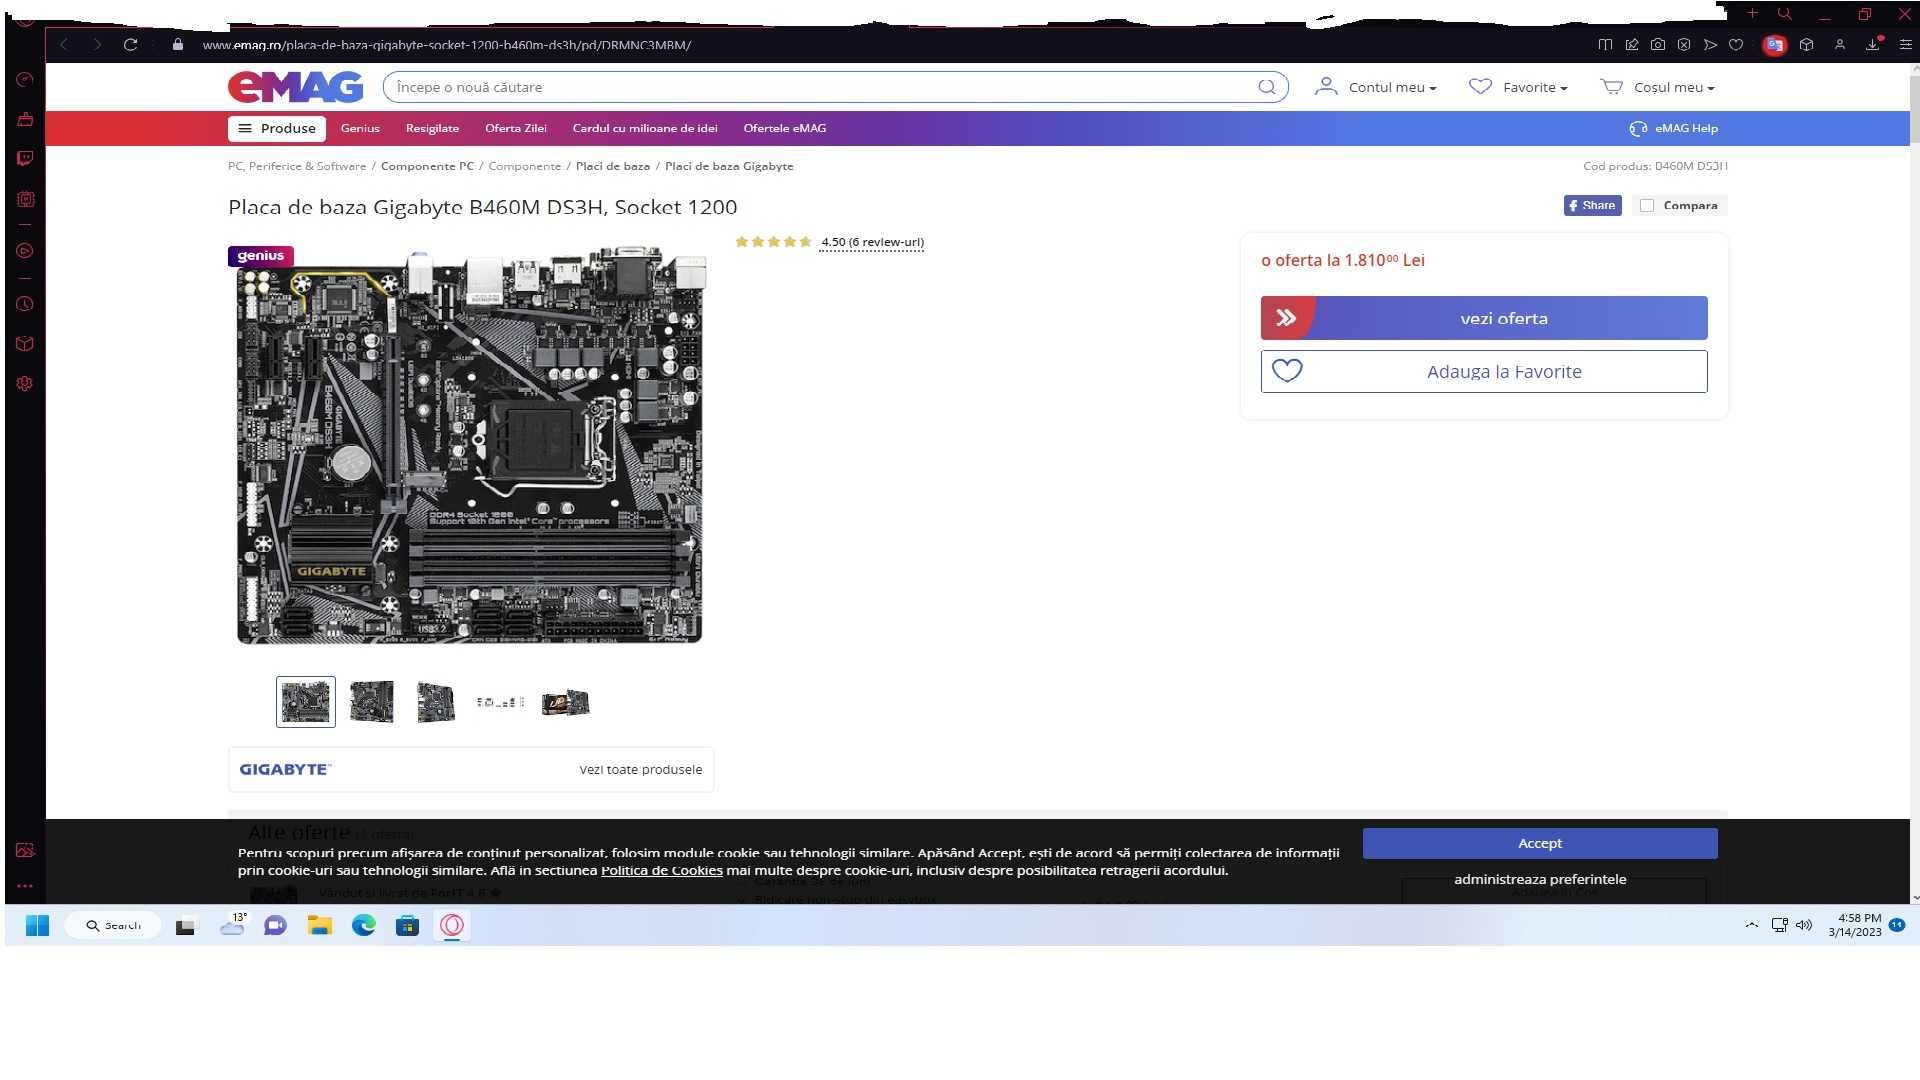Open the Produse menu

click(x=277, y=128)
